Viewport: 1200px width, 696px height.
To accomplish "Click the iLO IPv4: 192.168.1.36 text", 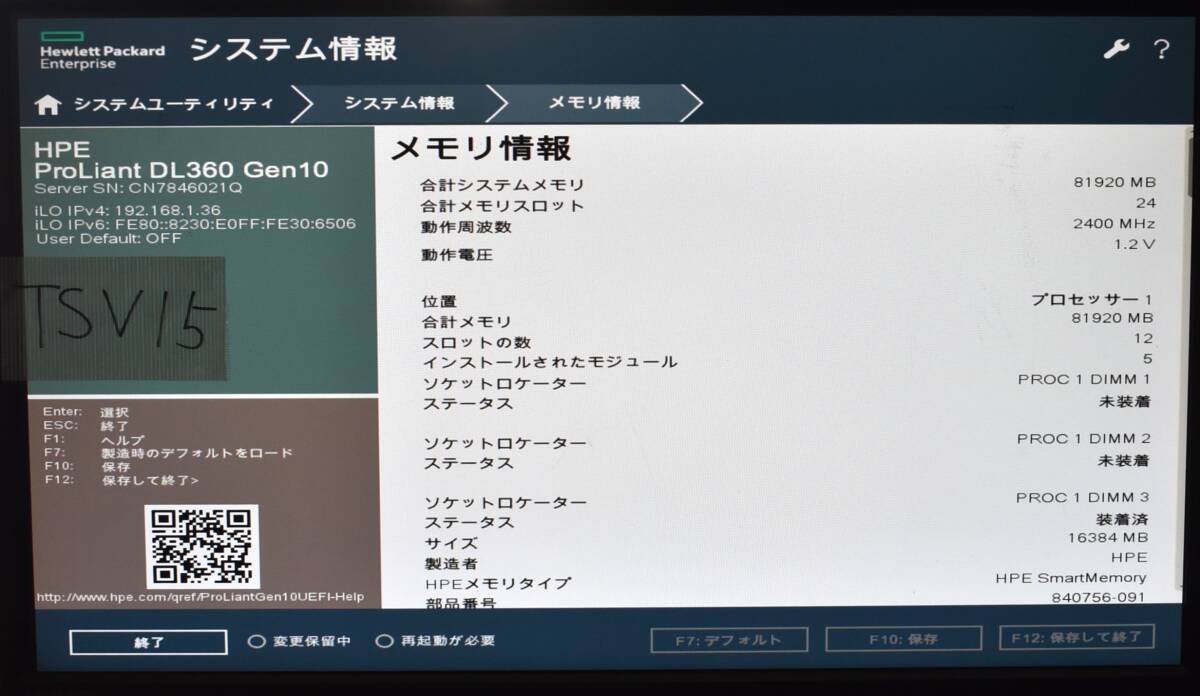I will pos(128,210).
